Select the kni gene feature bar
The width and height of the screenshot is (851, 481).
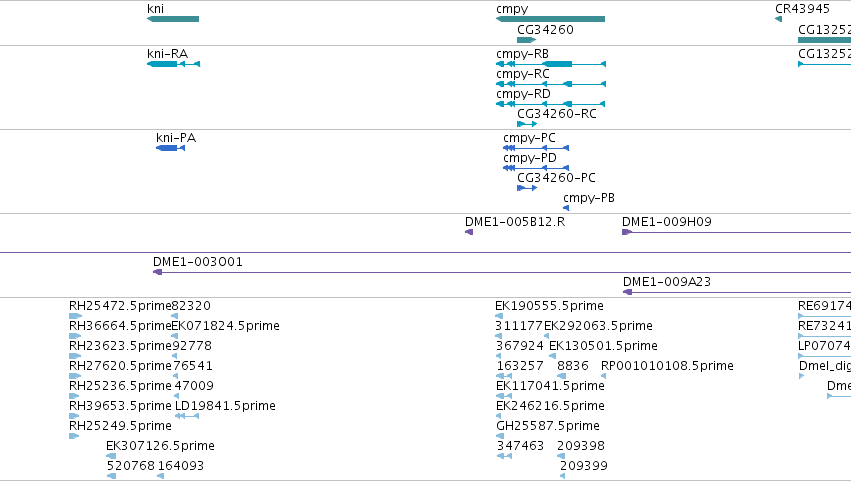pyautogui.click(x=173, y=19)
